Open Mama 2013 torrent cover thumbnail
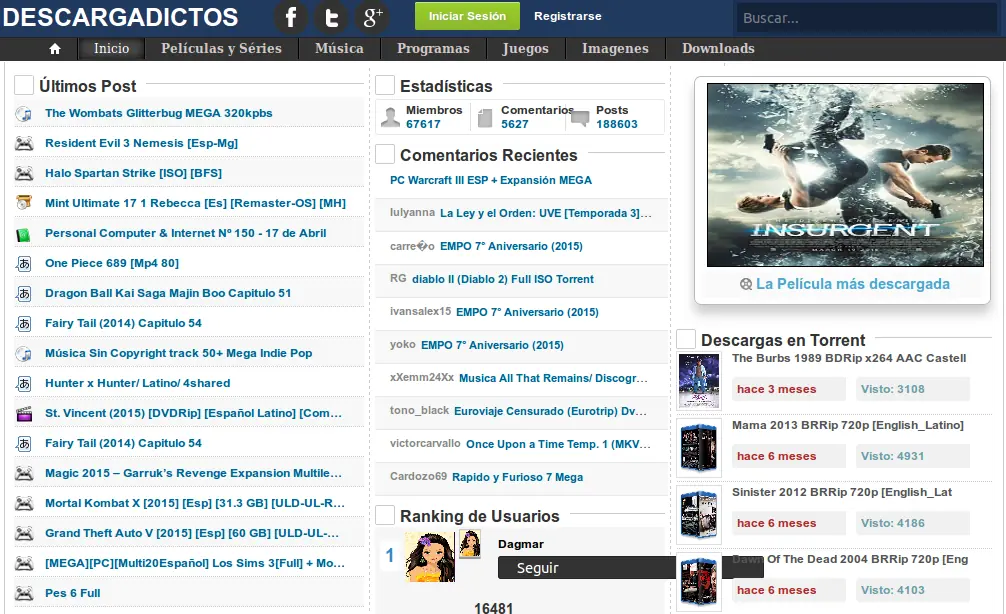1006x614 pixels. [x=699, y=448]
